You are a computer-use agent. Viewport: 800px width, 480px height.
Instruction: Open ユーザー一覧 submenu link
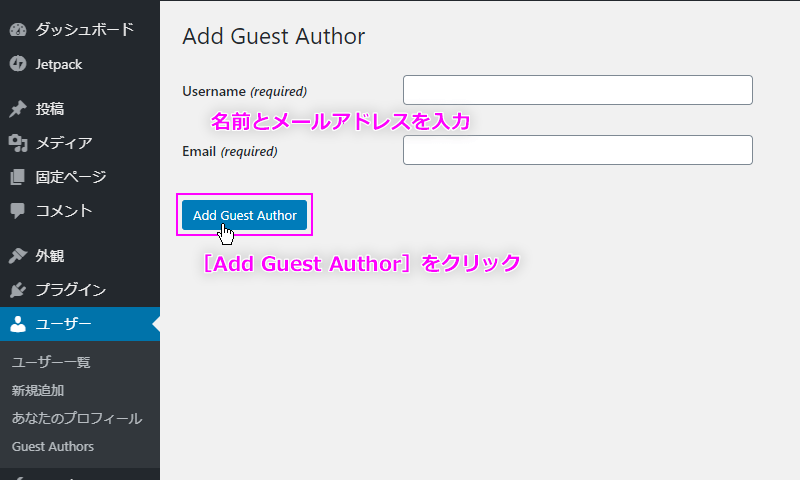pos(51,362)
